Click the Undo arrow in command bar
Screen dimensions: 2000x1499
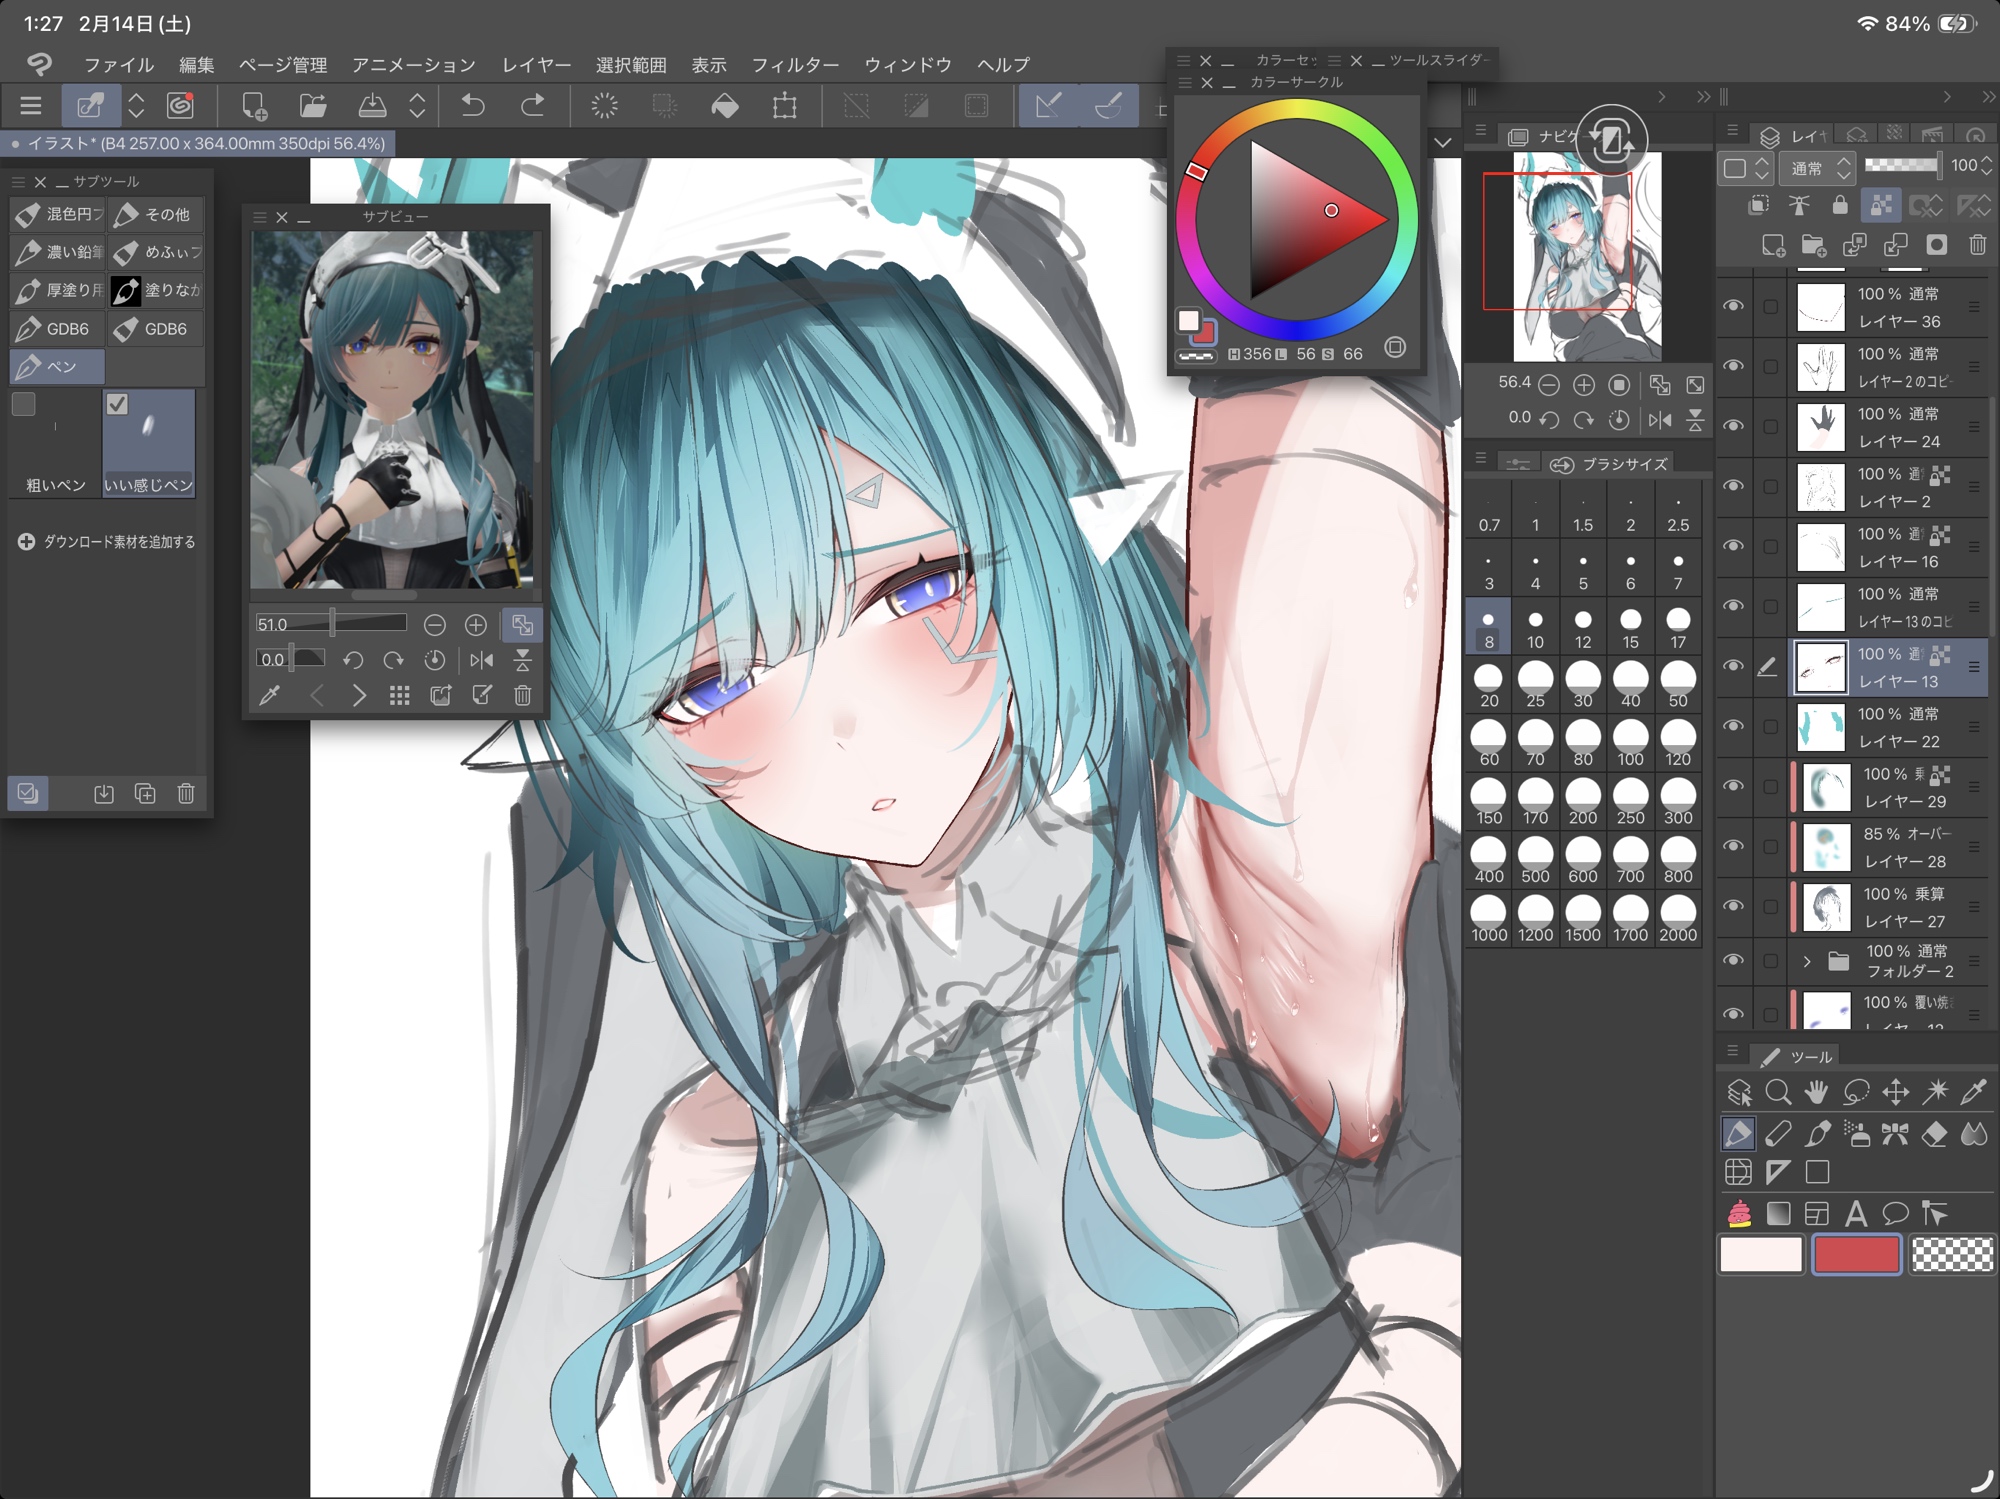coord(473,105)
